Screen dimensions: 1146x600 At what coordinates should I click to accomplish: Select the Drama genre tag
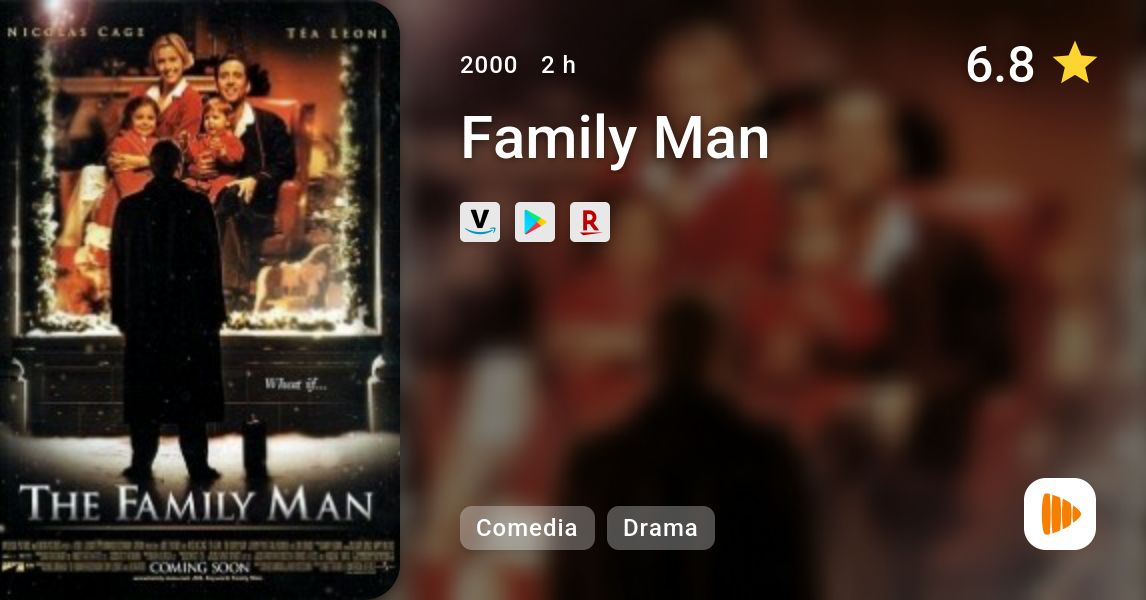pyautogui.click(x=661, y=528)
